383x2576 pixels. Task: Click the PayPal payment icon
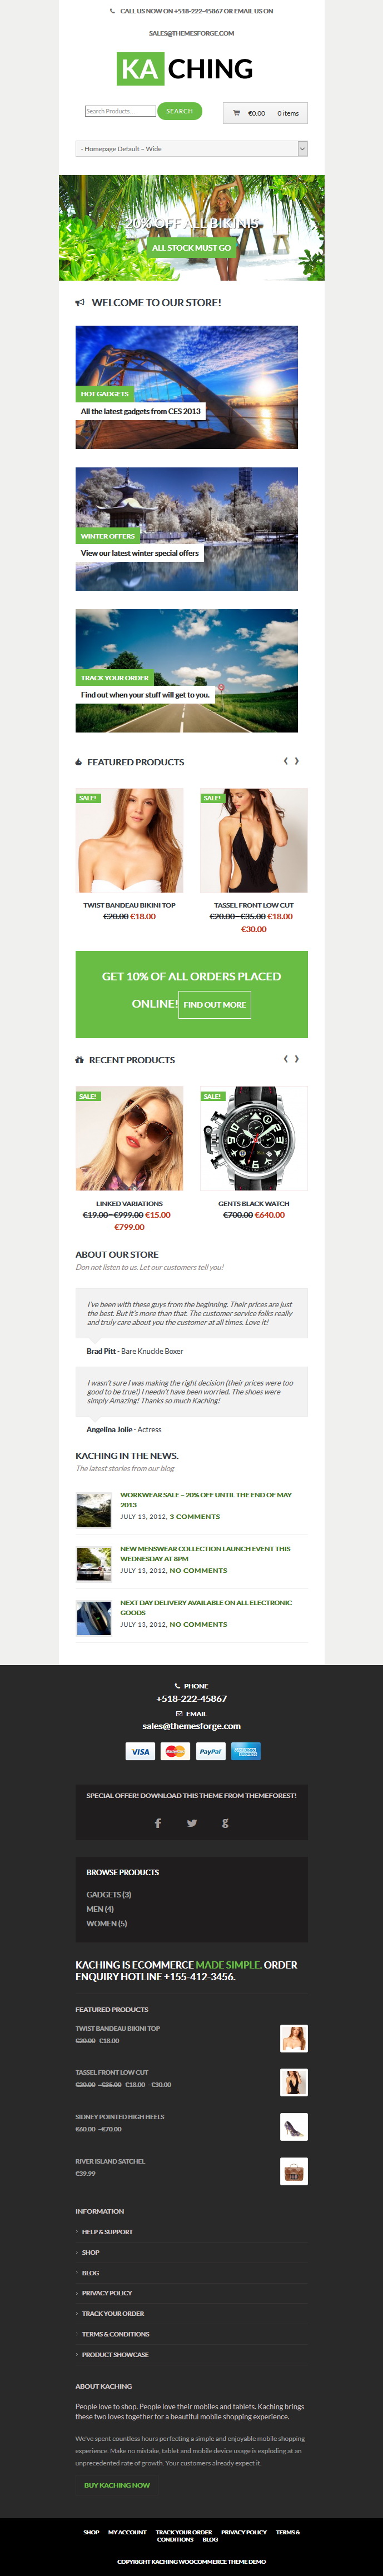point(210,1751)
